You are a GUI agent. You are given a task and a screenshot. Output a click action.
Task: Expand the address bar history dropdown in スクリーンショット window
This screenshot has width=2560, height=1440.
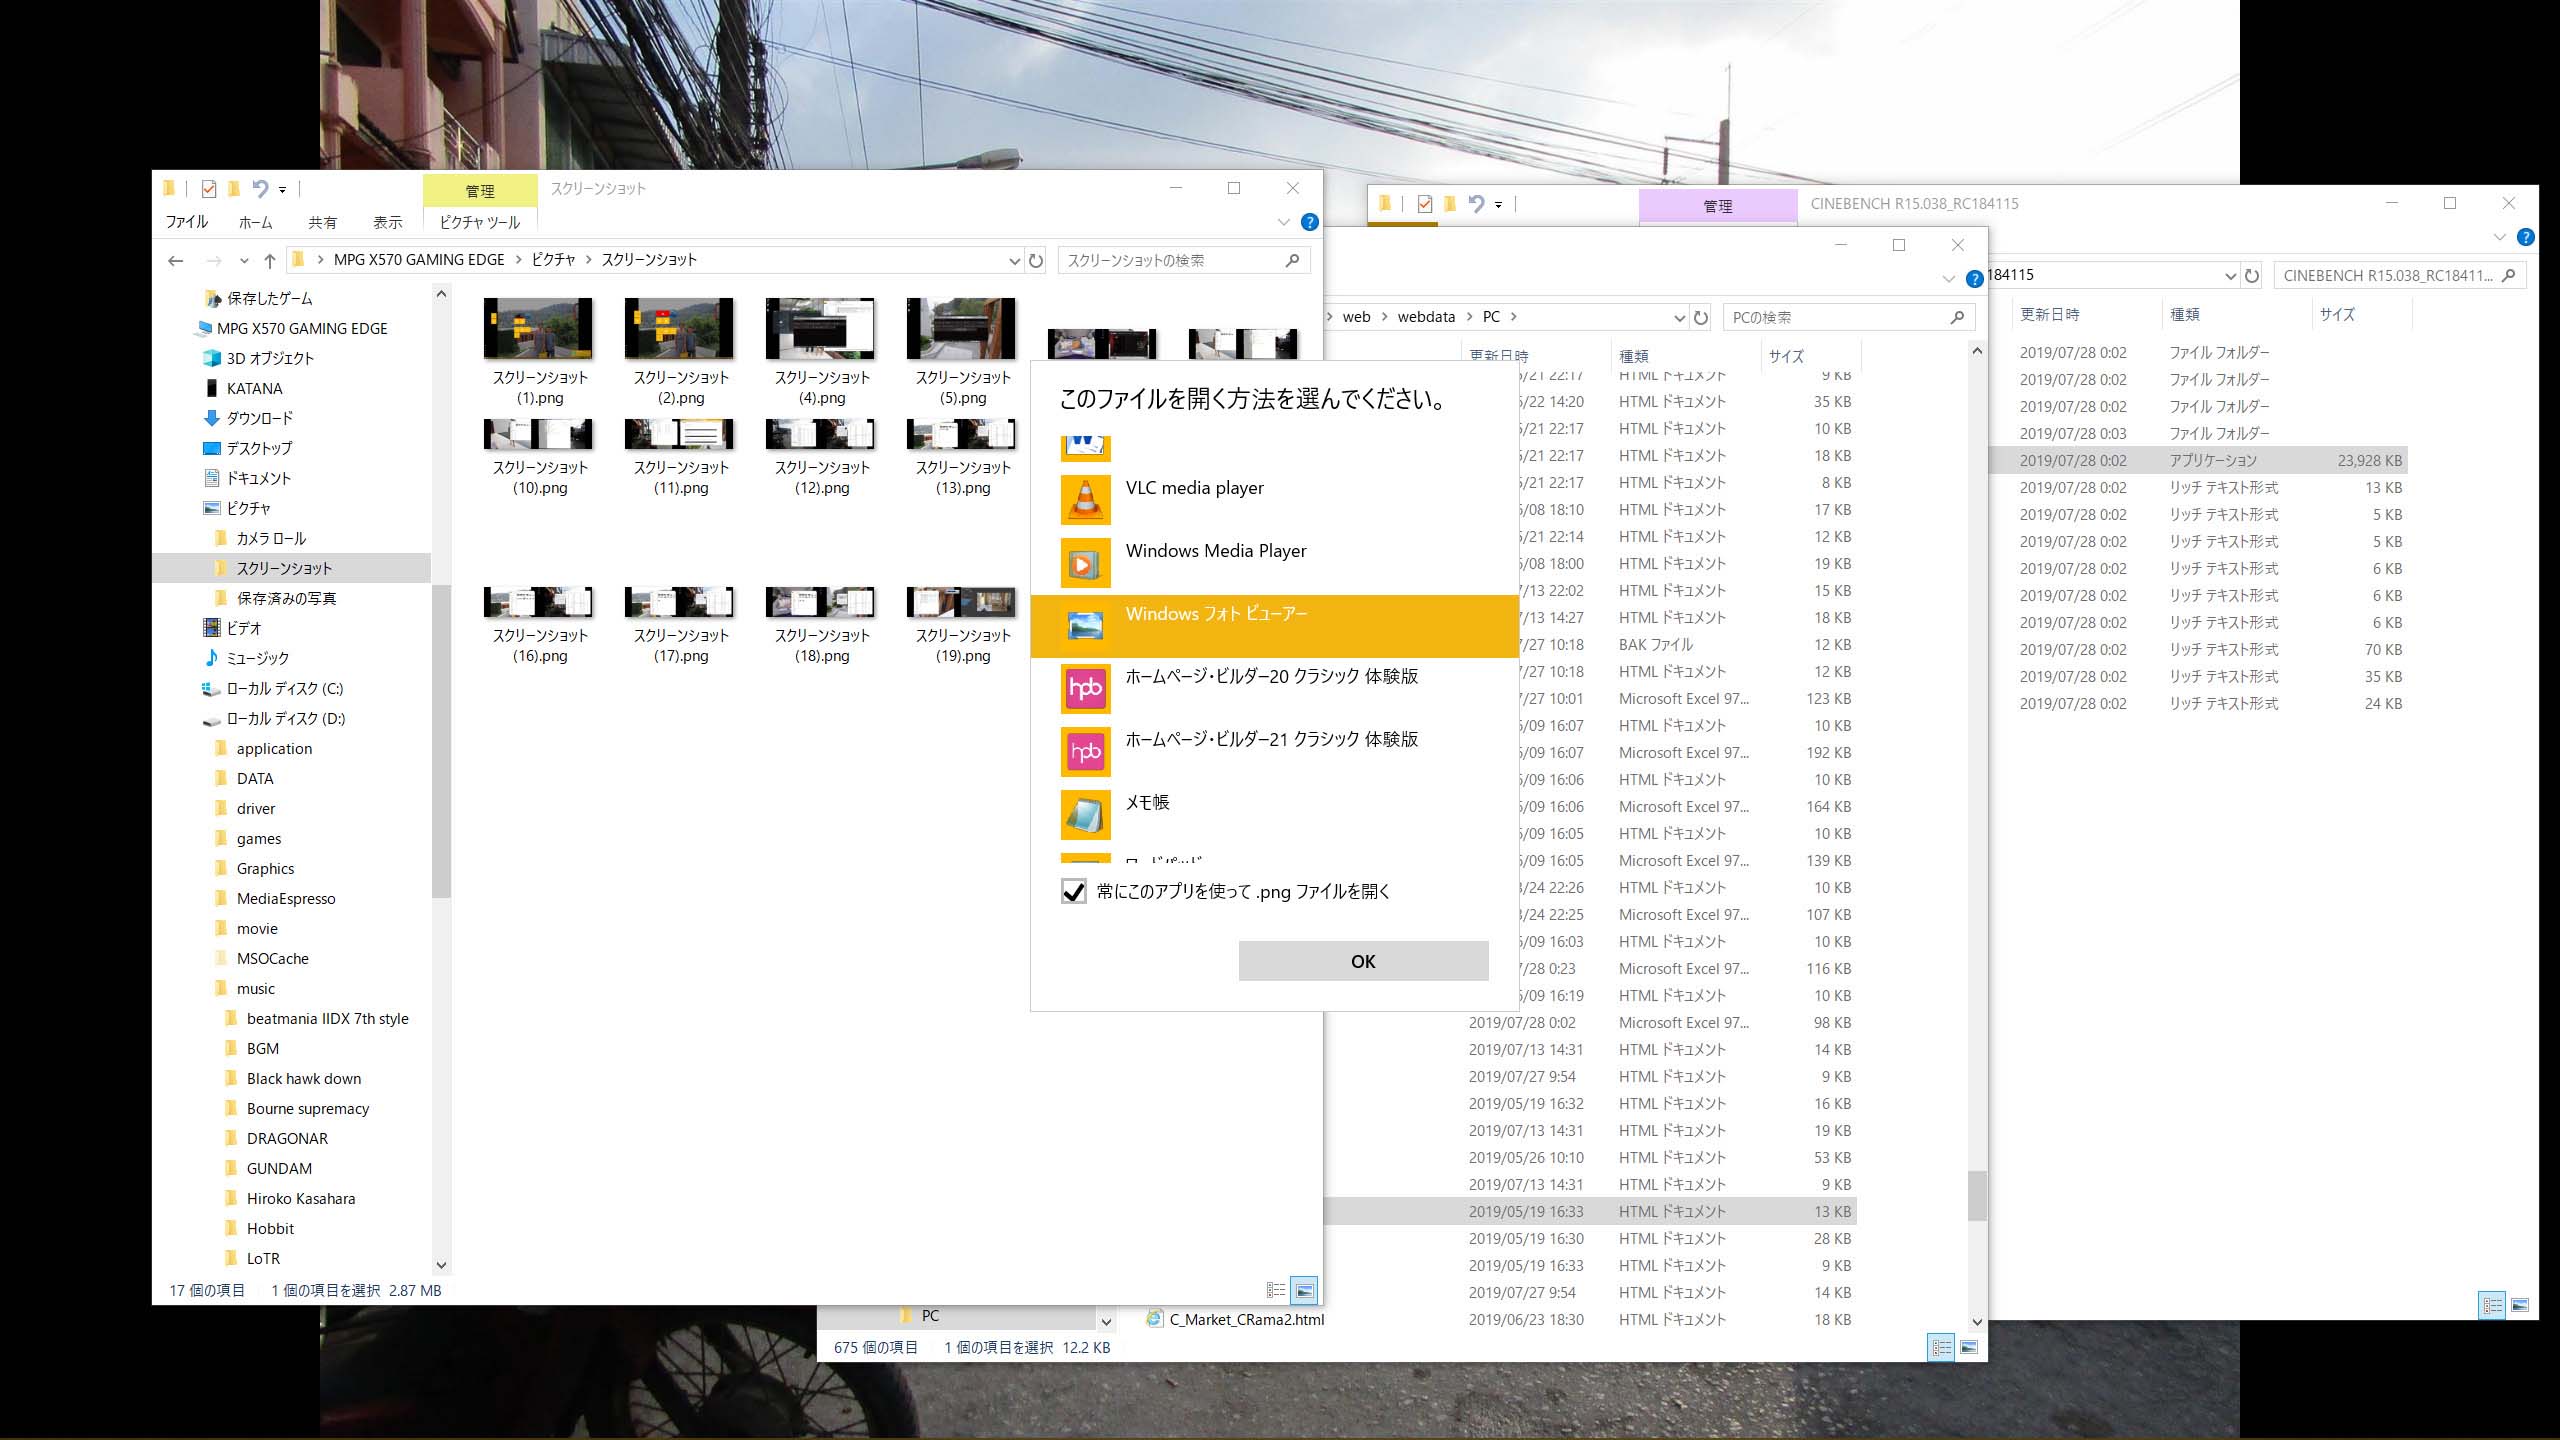click(1014, 261)
